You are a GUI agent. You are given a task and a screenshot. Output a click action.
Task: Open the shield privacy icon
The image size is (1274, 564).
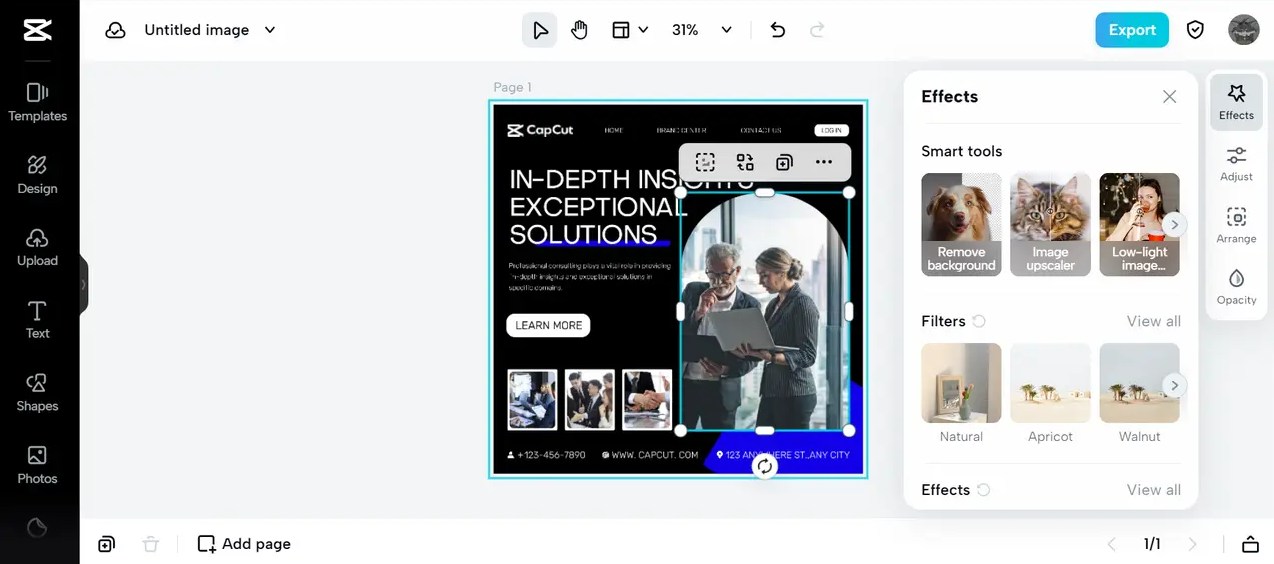[x=1195, y=30]
